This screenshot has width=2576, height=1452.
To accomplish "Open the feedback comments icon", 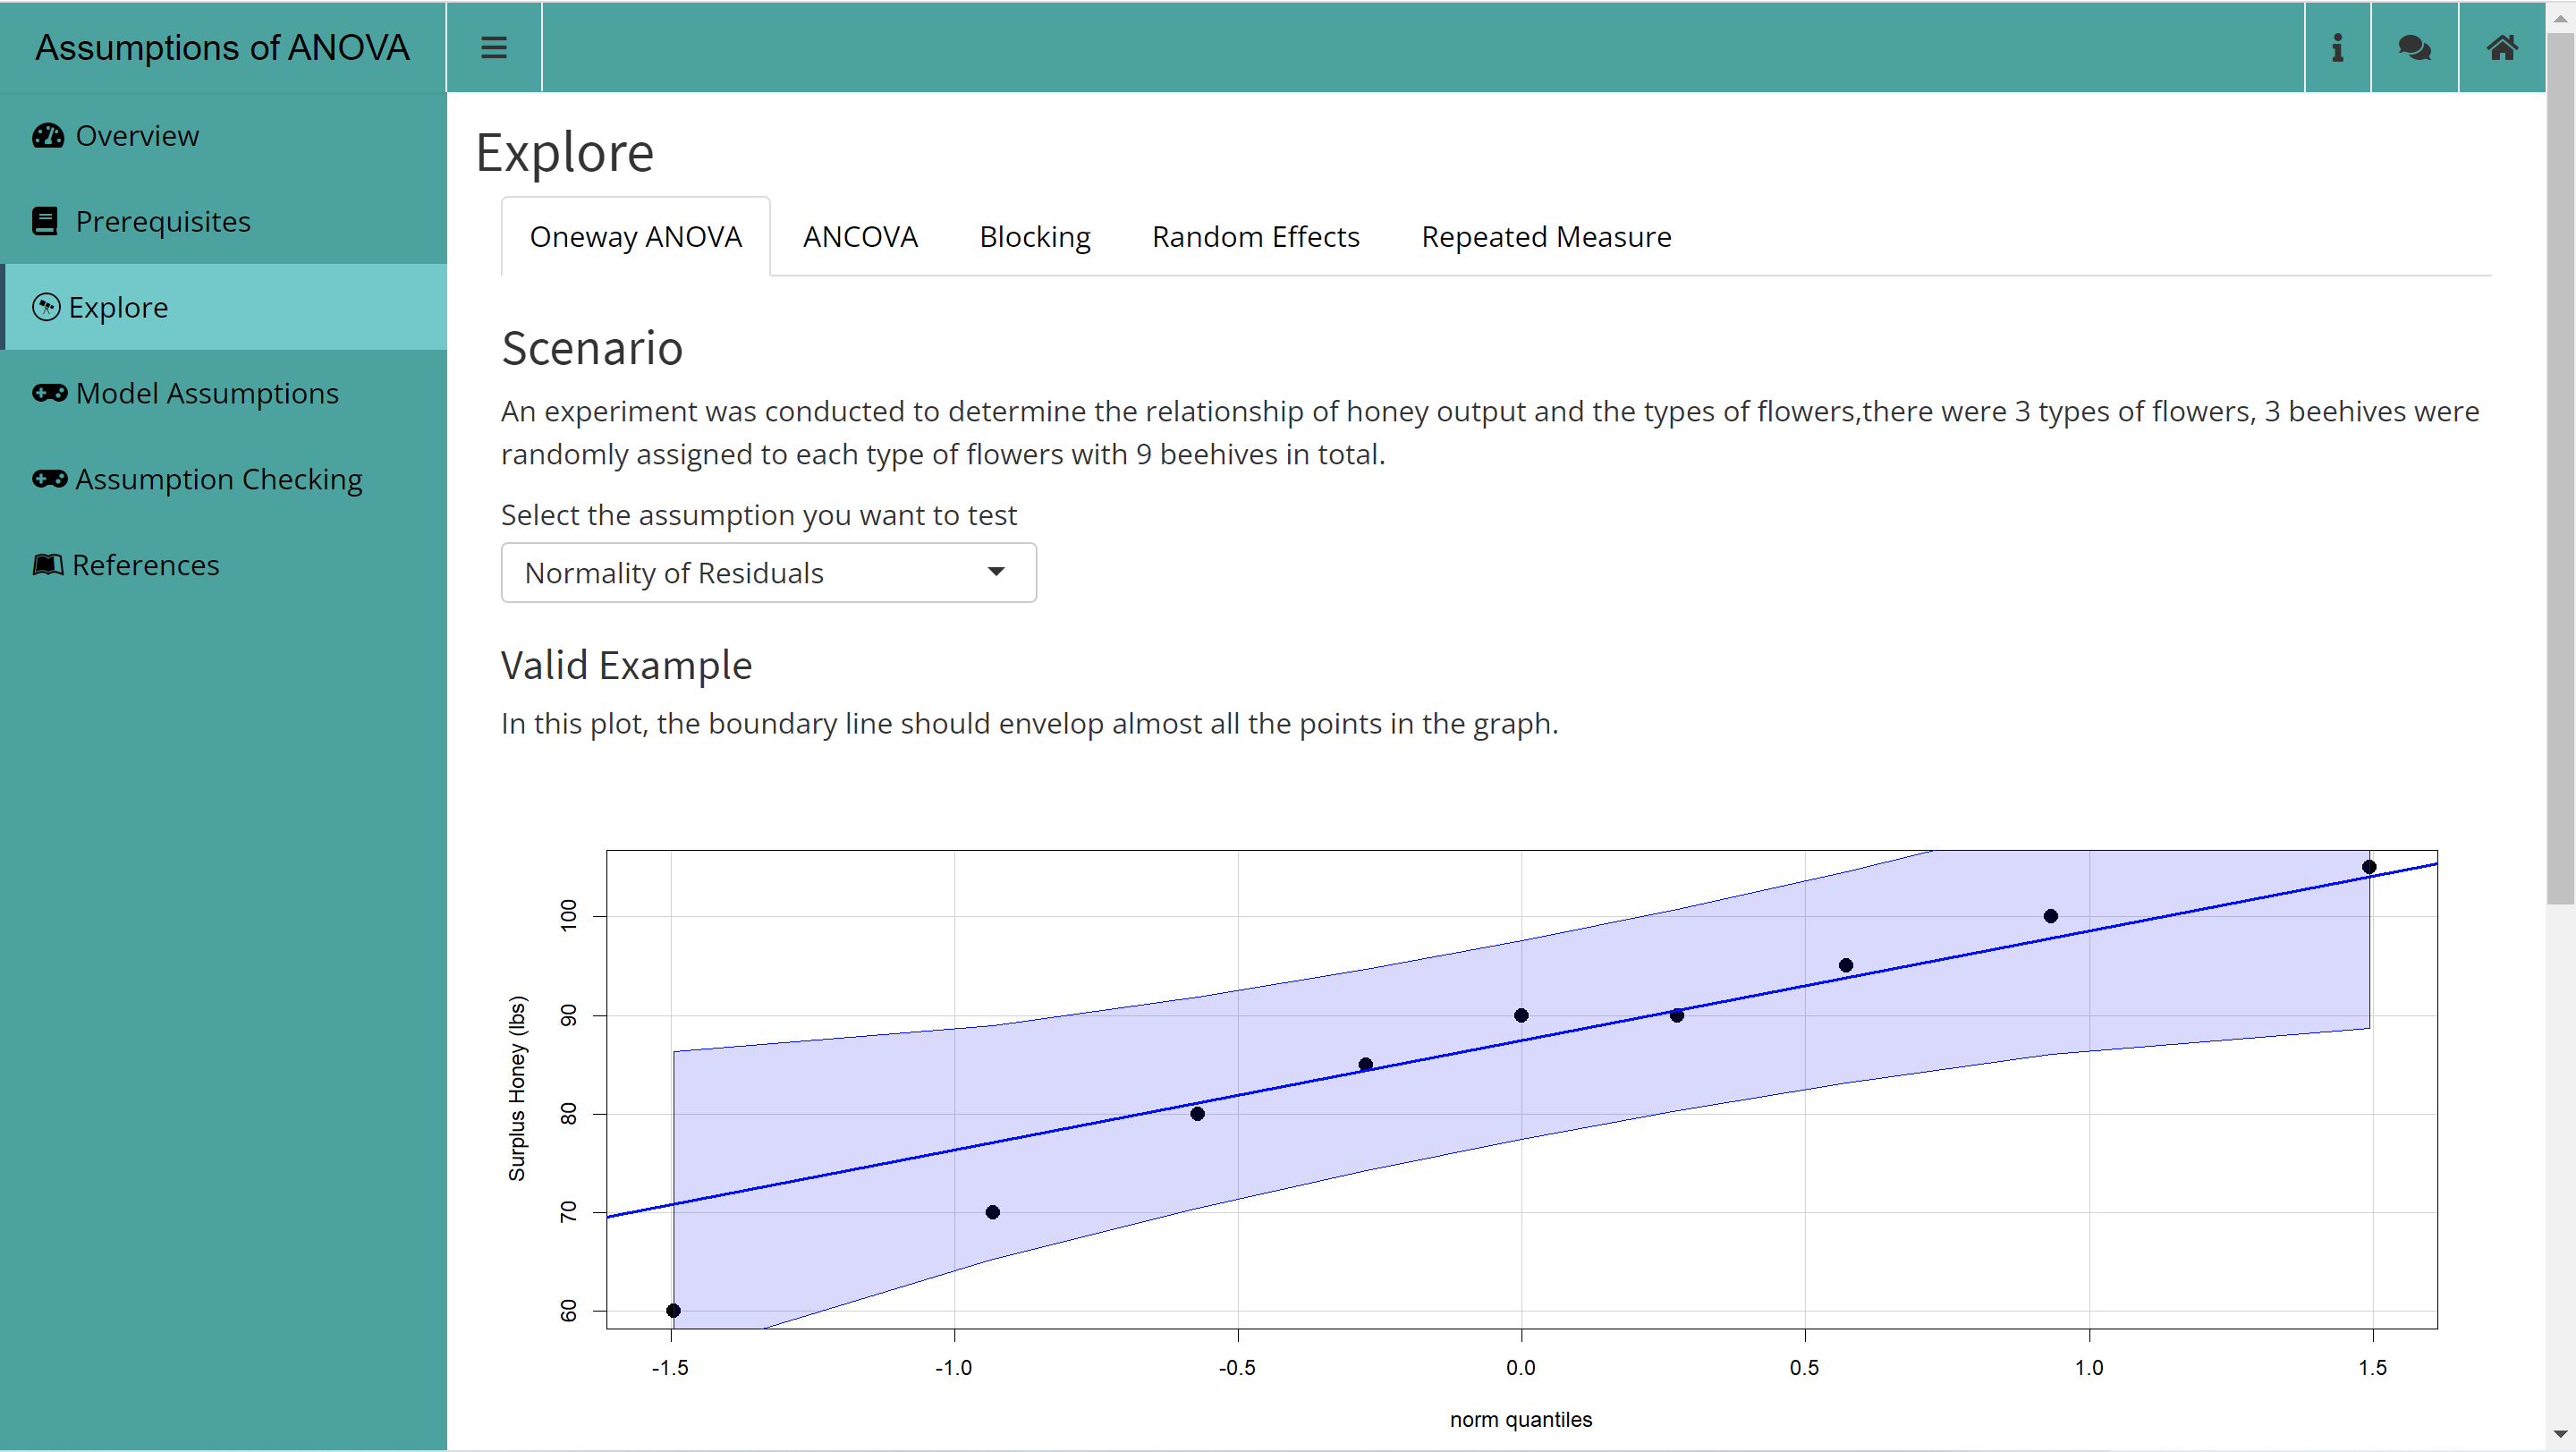I will point(2414,47).
